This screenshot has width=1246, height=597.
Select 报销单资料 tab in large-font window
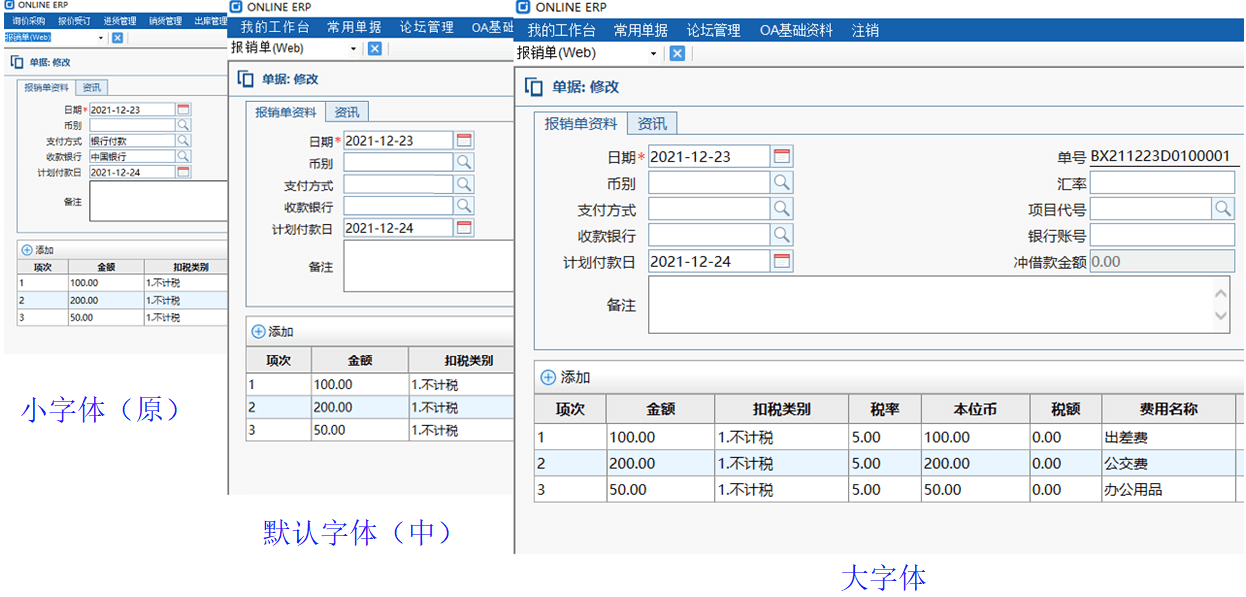(x=581, y=124)
